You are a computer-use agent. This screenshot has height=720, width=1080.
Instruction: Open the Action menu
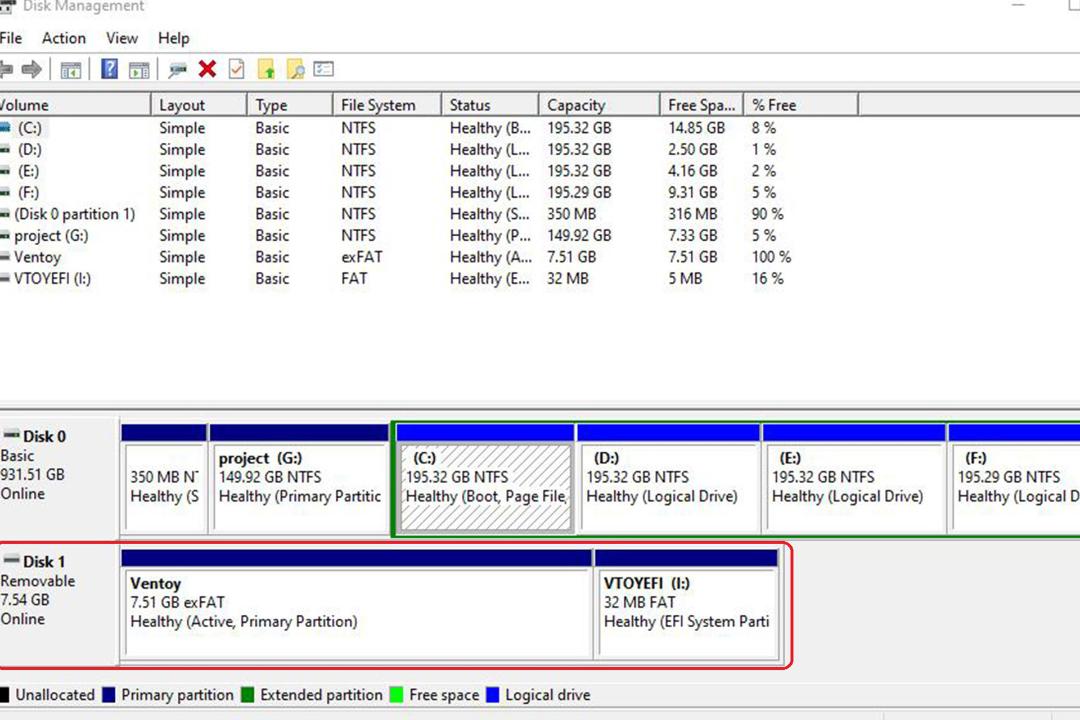pos(64,38)
